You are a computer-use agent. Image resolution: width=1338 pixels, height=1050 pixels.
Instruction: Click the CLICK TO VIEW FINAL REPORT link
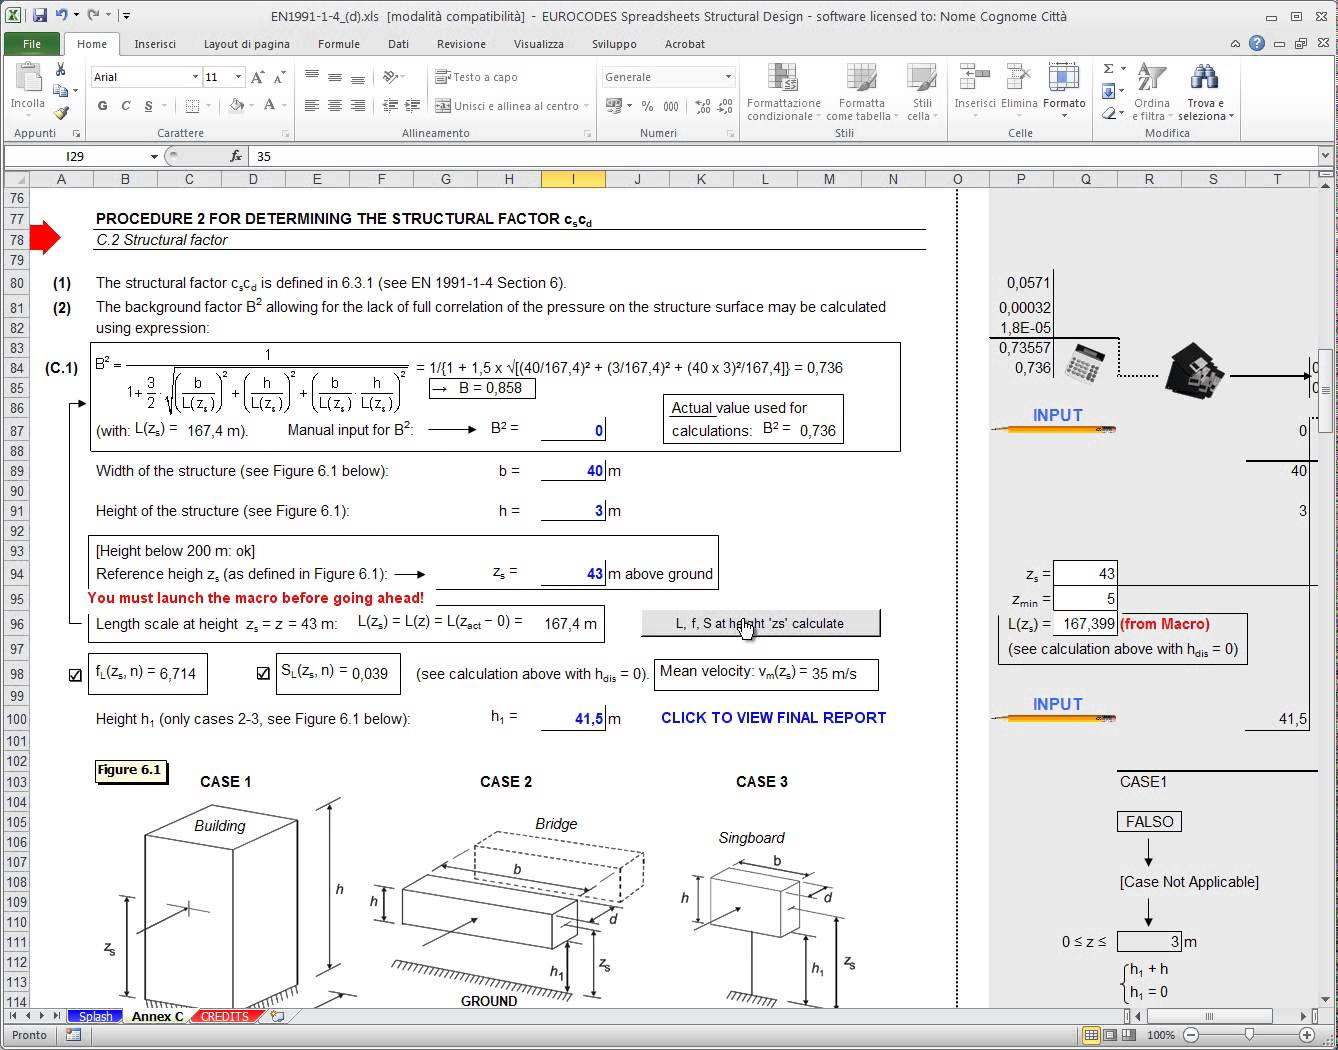point(773,718)
